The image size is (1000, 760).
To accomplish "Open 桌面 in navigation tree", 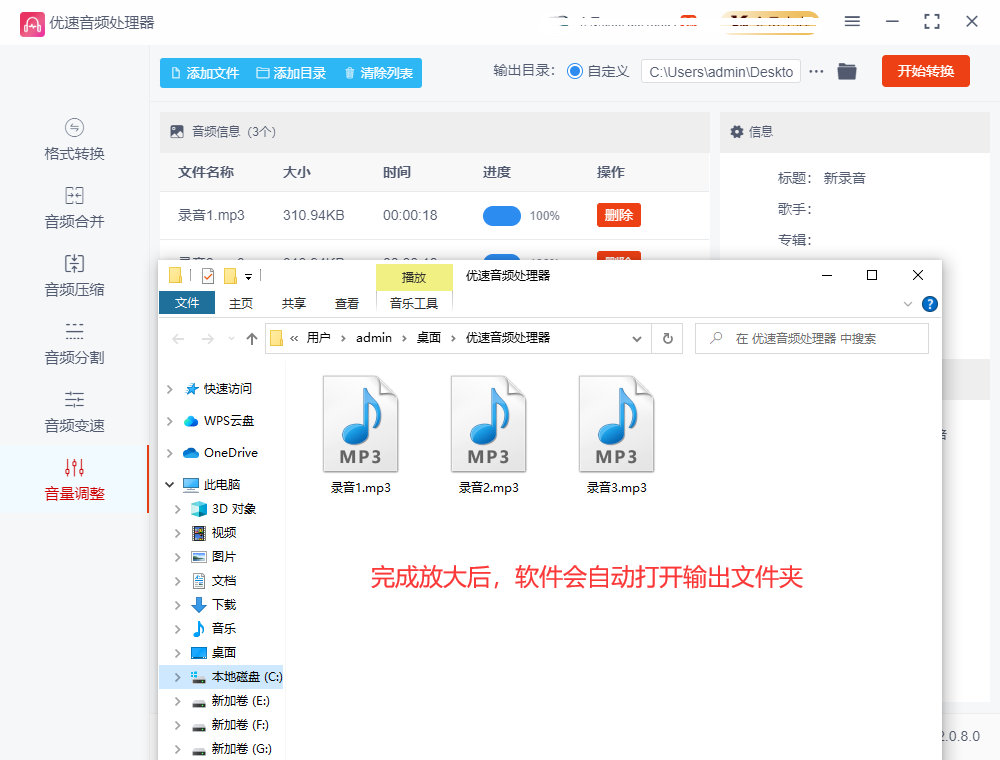I will pyautogui.click(x=214, y=653).
